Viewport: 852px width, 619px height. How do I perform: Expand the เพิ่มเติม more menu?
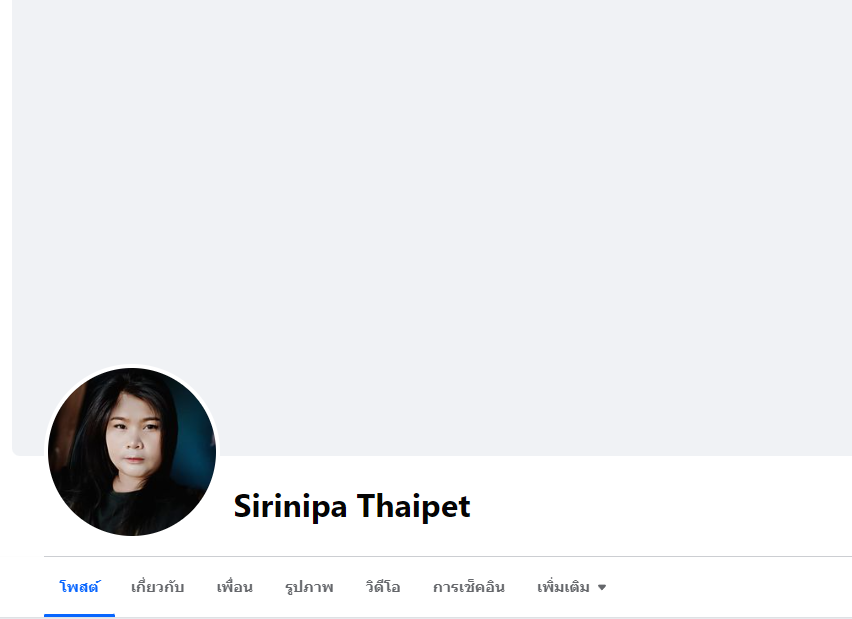(x=571, y=587)
